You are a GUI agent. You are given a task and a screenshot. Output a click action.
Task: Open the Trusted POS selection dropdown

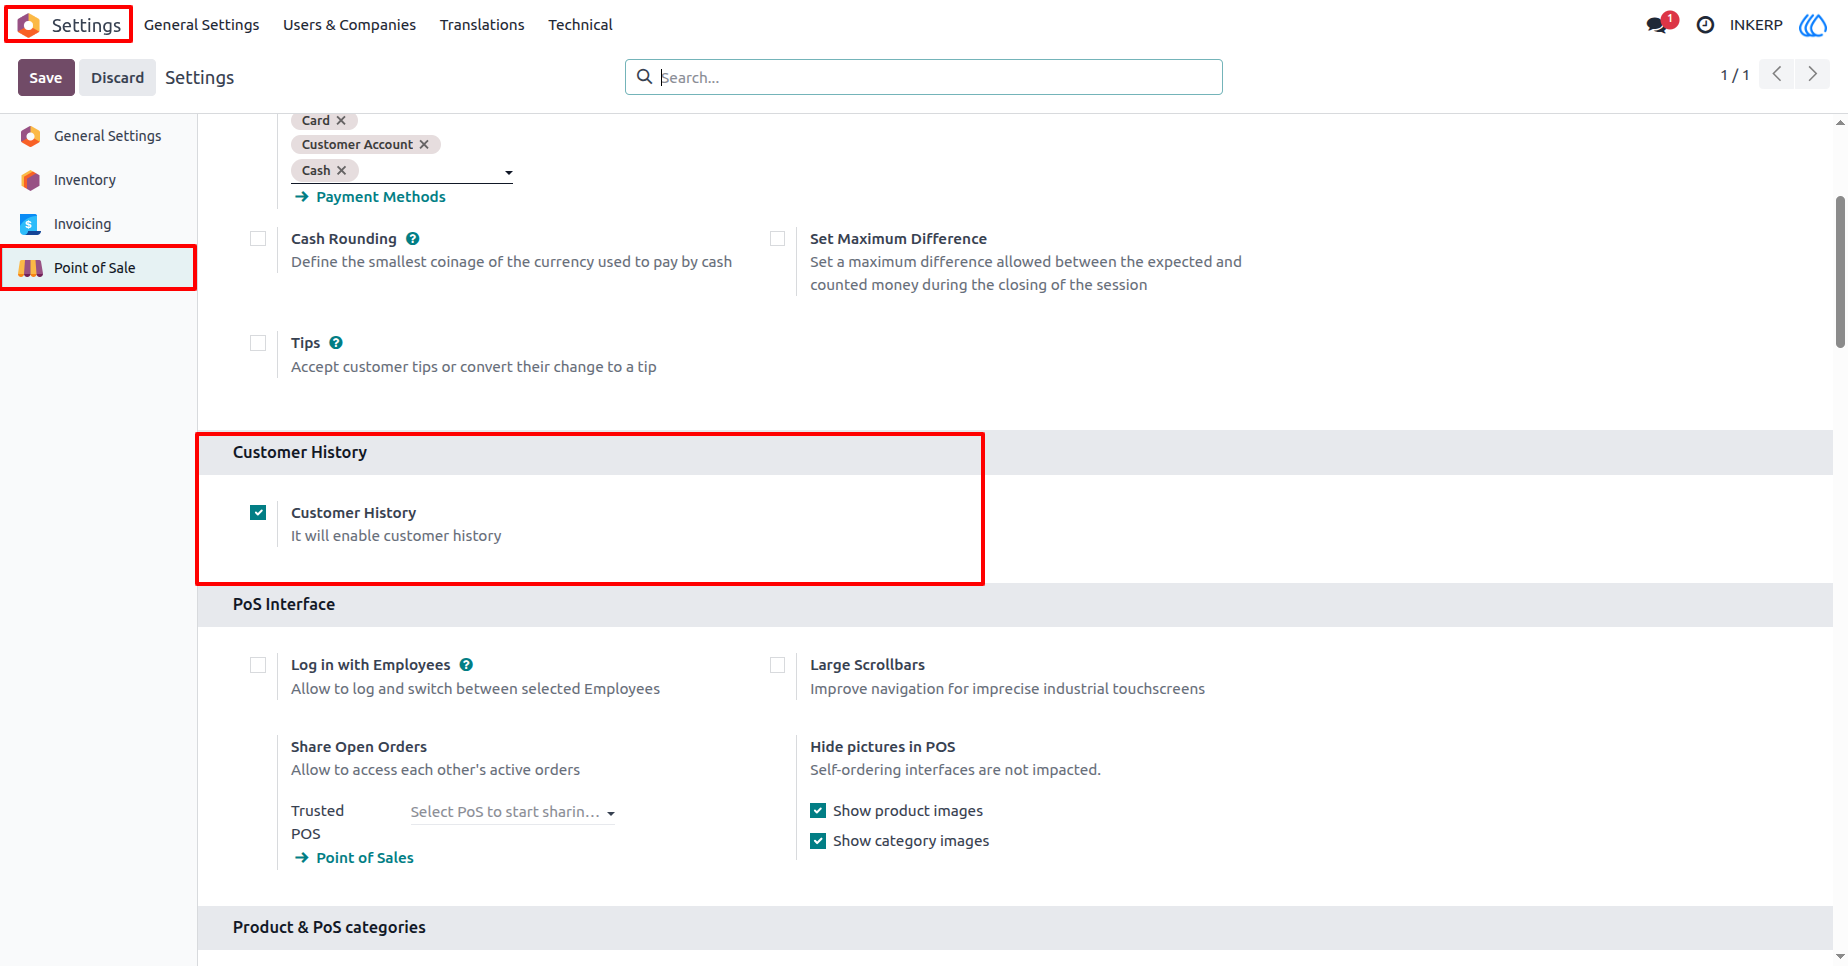point(513,812)
